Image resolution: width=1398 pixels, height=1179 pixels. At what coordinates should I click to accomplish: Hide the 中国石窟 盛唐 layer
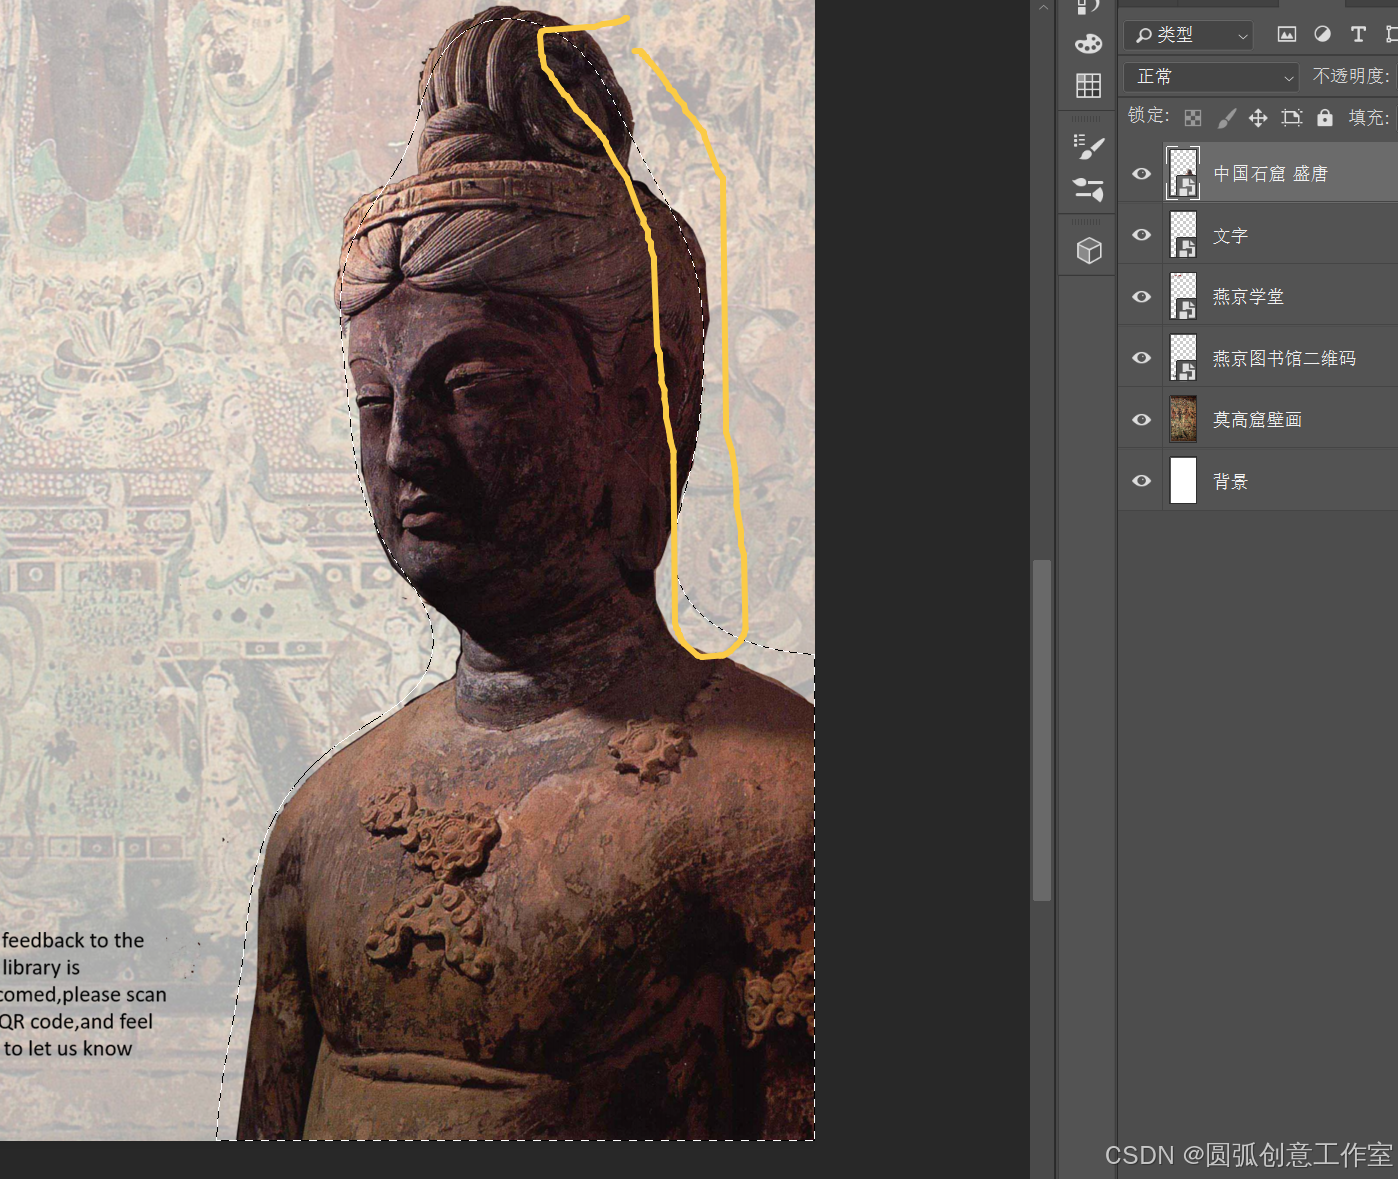(1141, 174)
